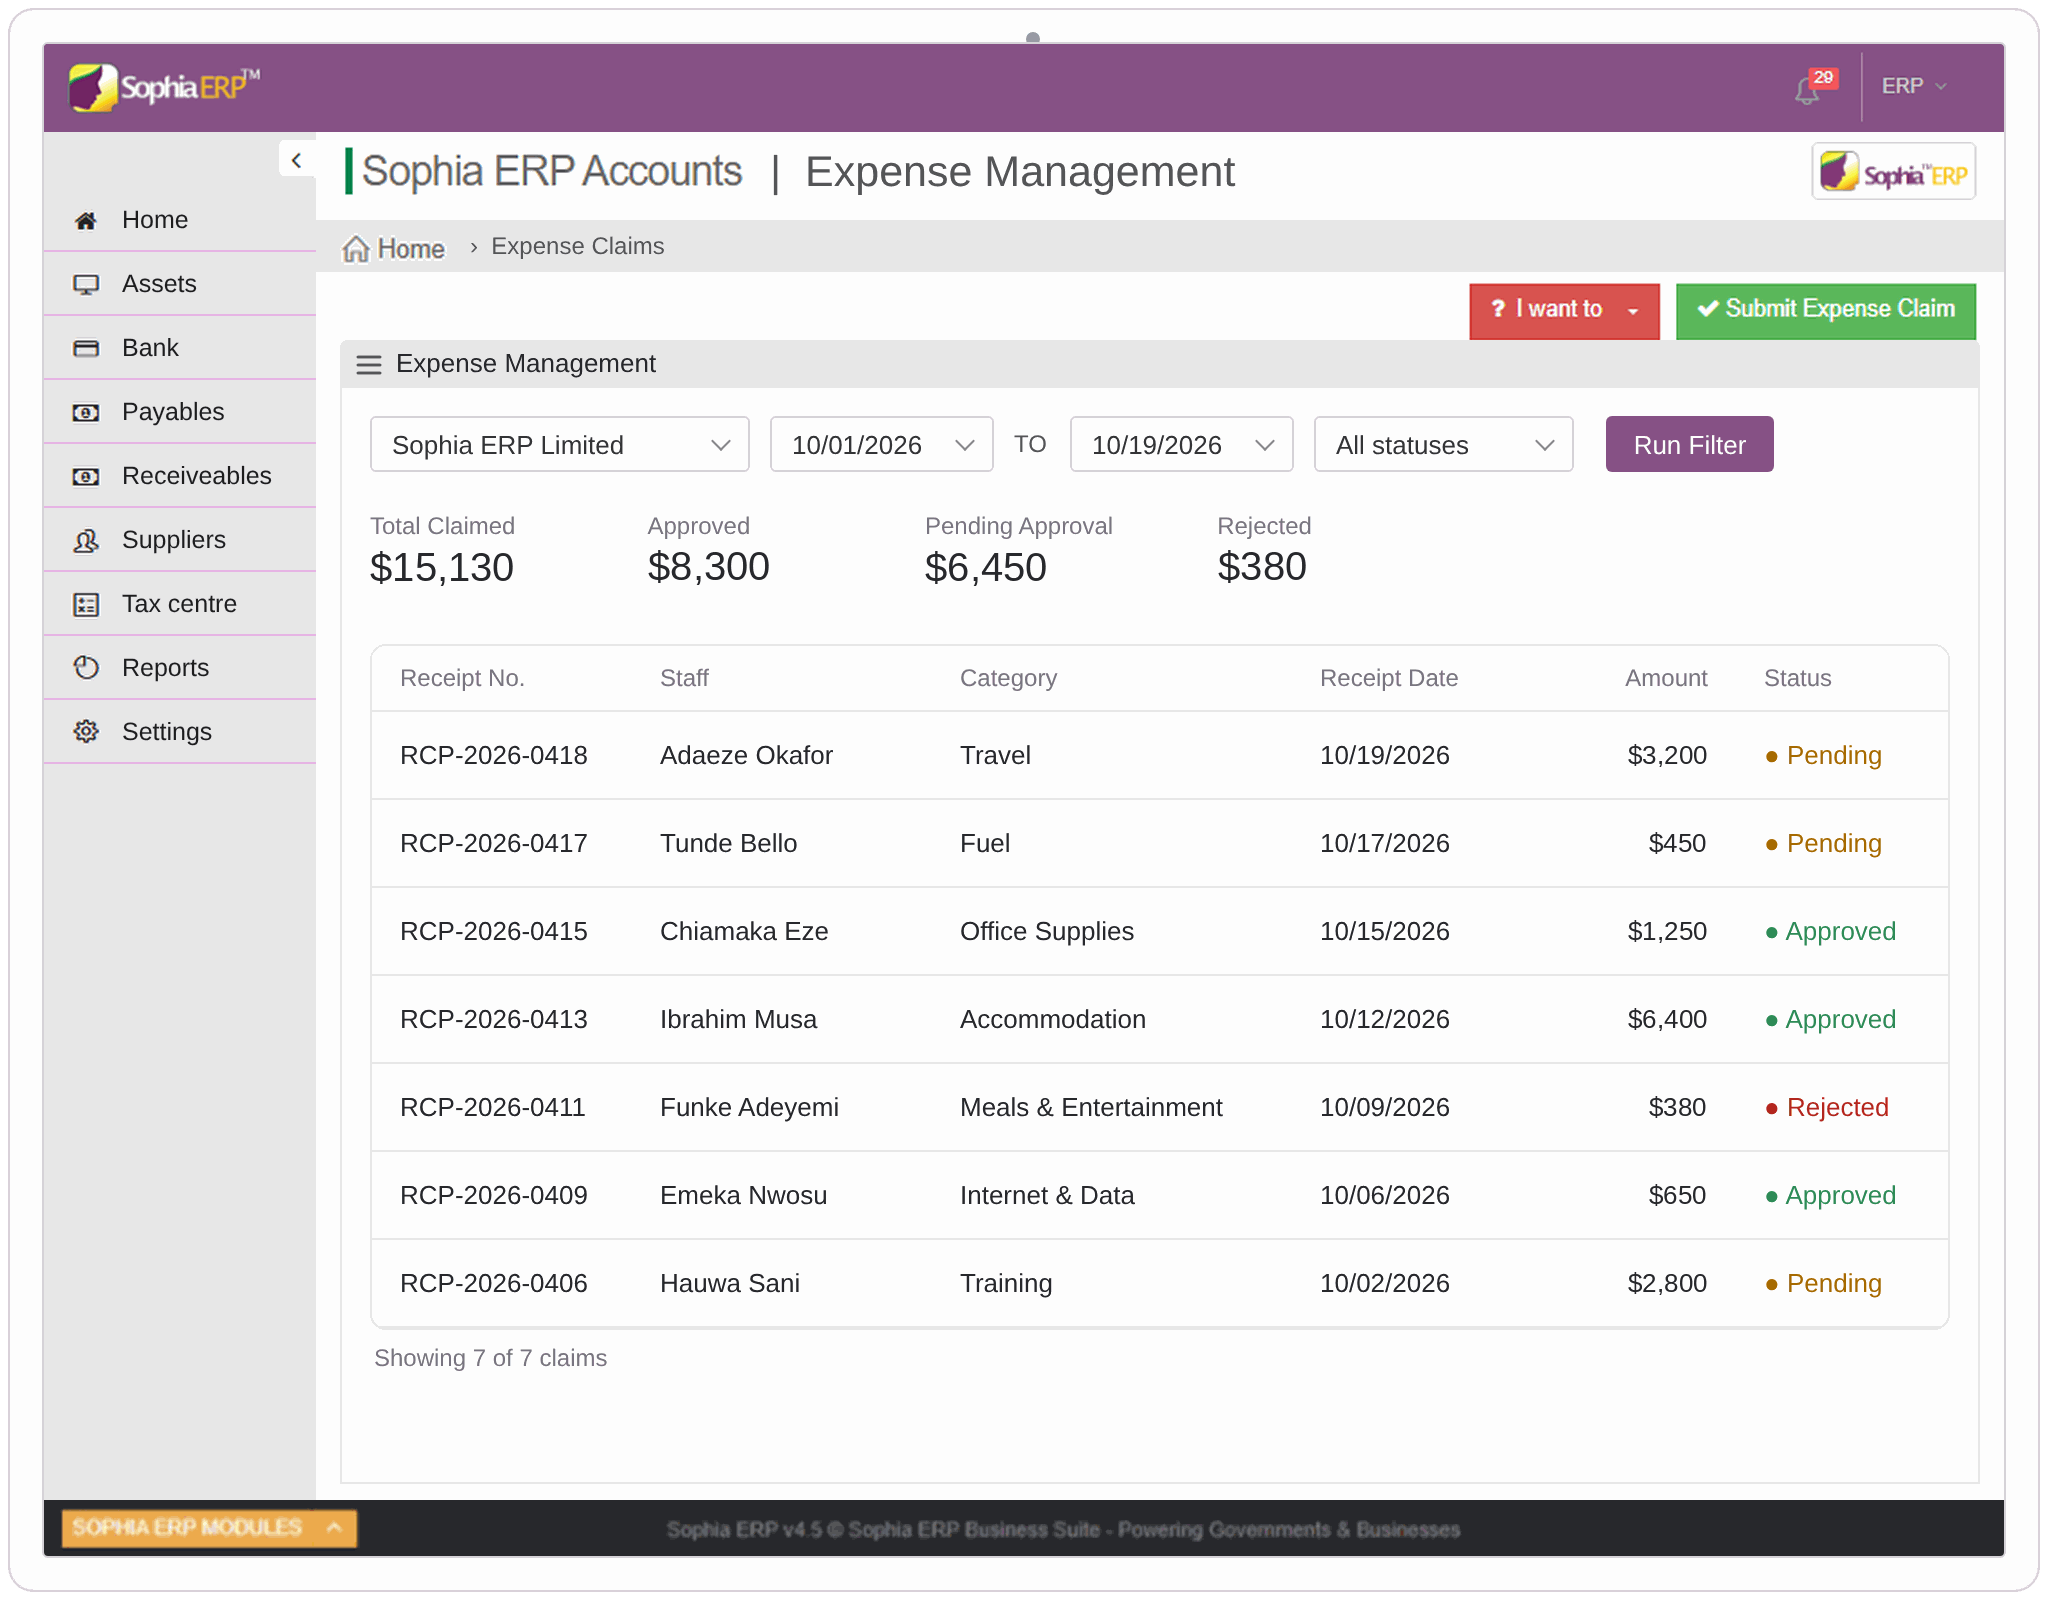
Task: Click the Expense Claims breadcrumb
Action: pos(577,246)
